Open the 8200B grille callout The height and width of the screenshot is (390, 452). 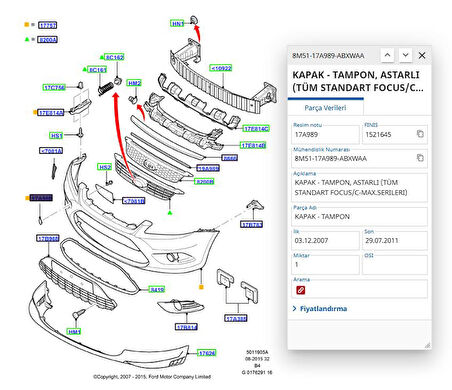[x=204, y=182]
